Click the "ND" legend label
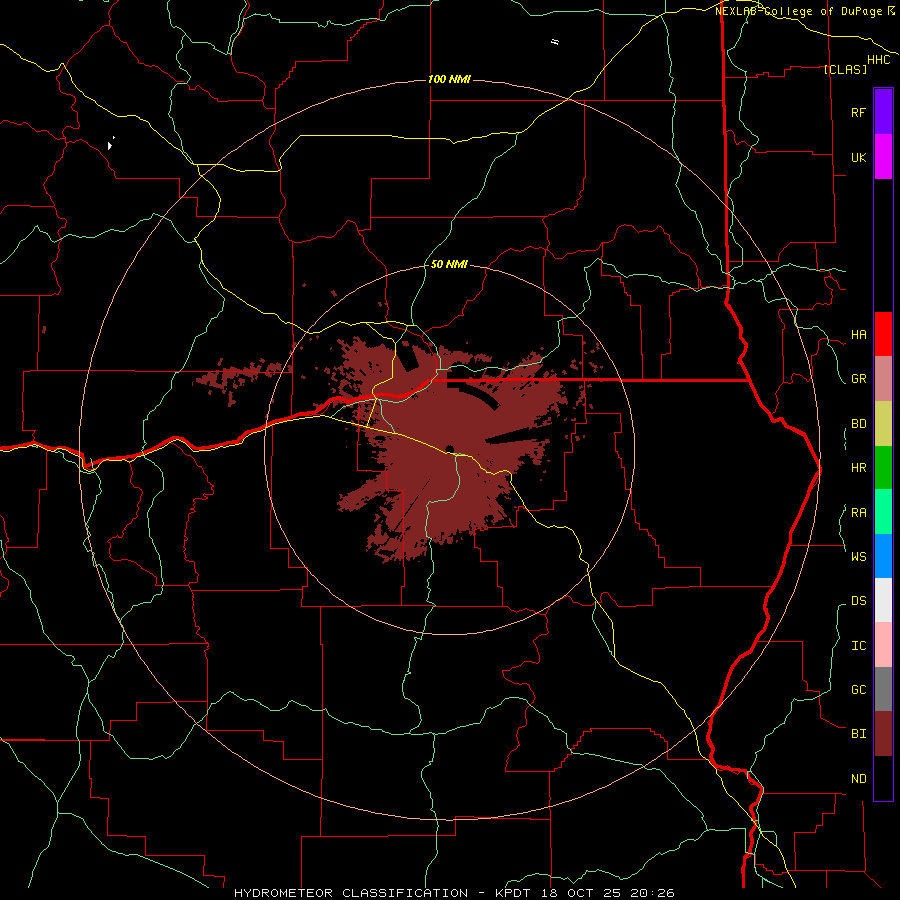This screenshot has height=900, width=900. pyautogui.click(x=858, y=779)
